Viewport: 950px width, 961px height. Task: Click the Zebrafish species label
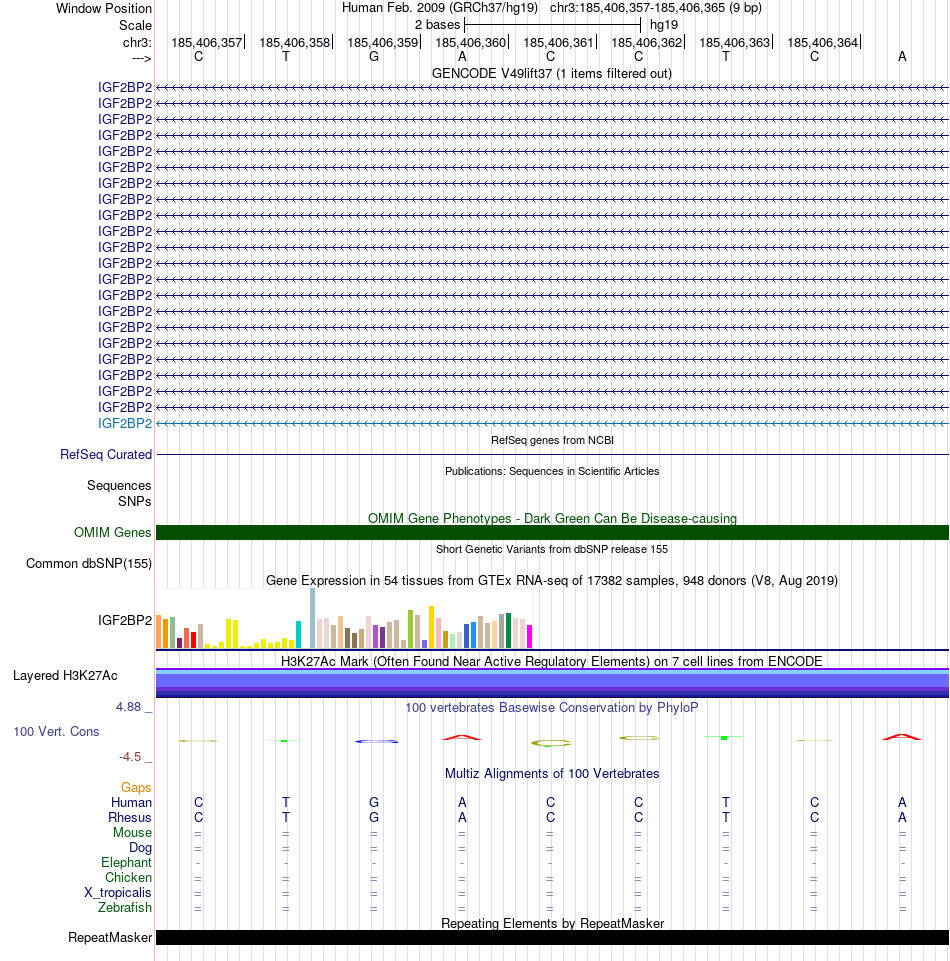click(124, 908)
